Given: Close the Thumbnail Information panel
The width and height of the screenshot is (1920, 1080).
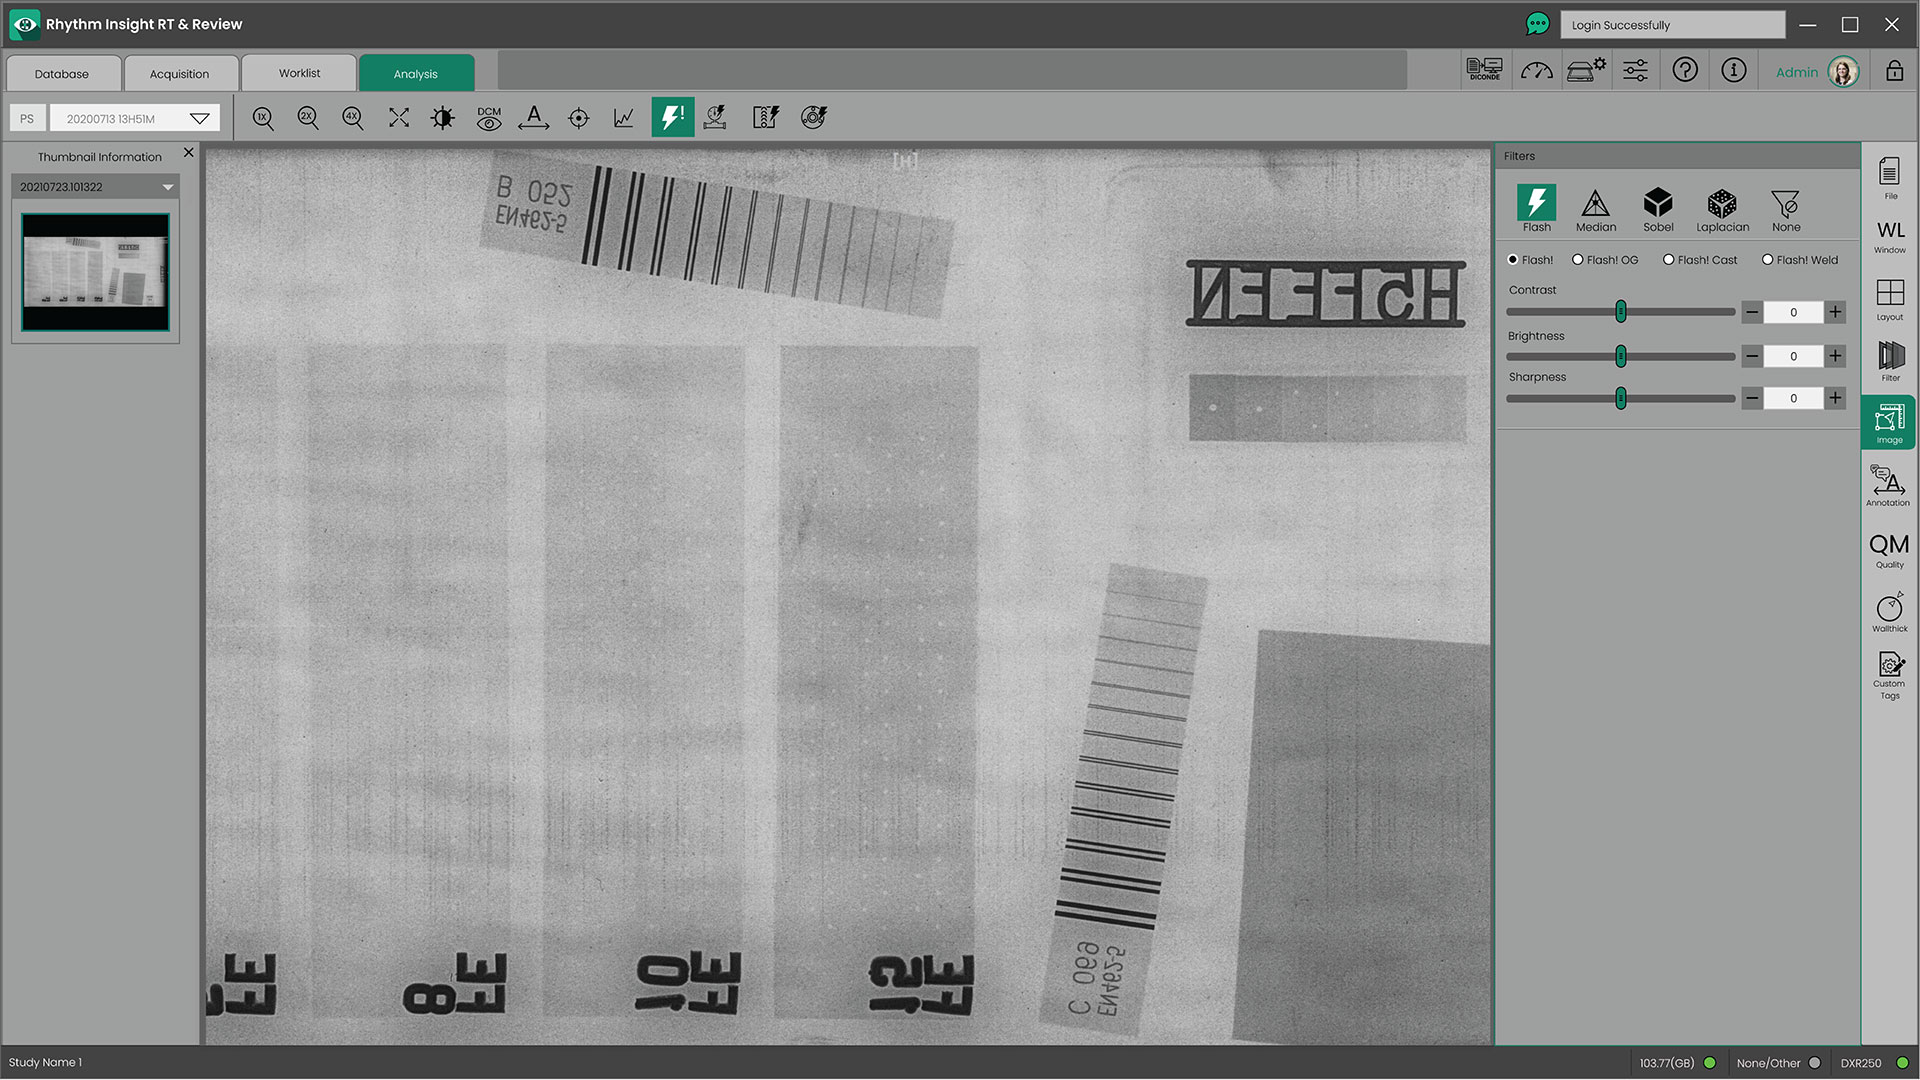Looking at the screenshot, I should click(188, 153).
